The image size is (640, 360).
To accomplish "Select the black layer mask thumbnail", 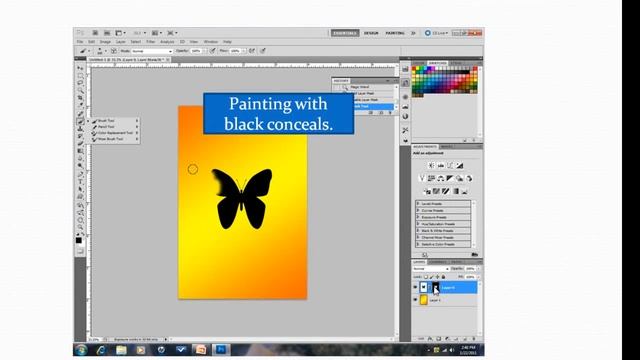I will point(436,287).
